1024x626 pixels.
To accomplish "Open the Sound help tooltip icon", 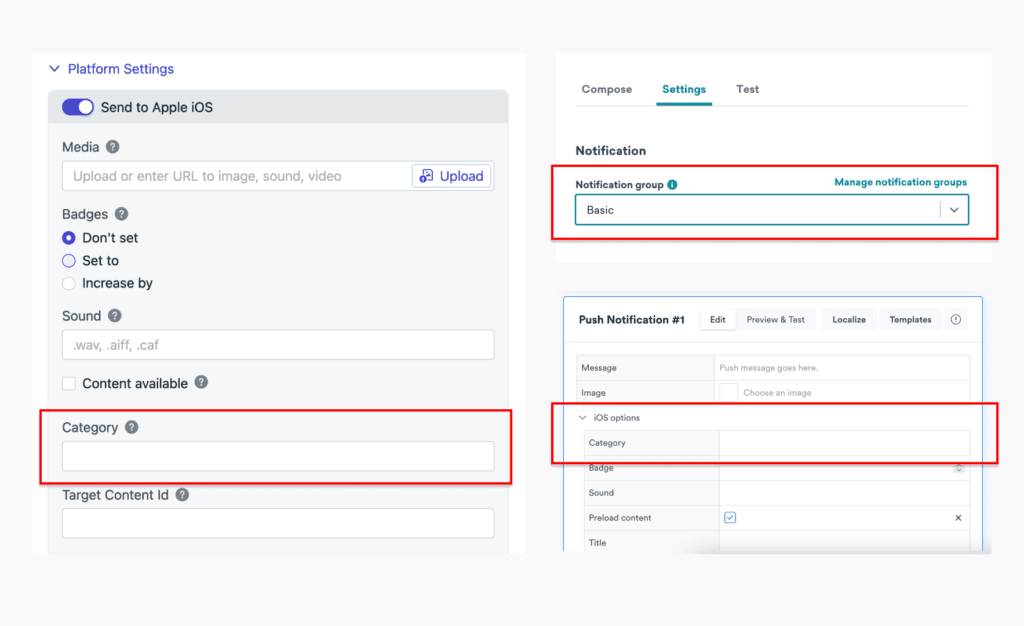I will 115,316.
